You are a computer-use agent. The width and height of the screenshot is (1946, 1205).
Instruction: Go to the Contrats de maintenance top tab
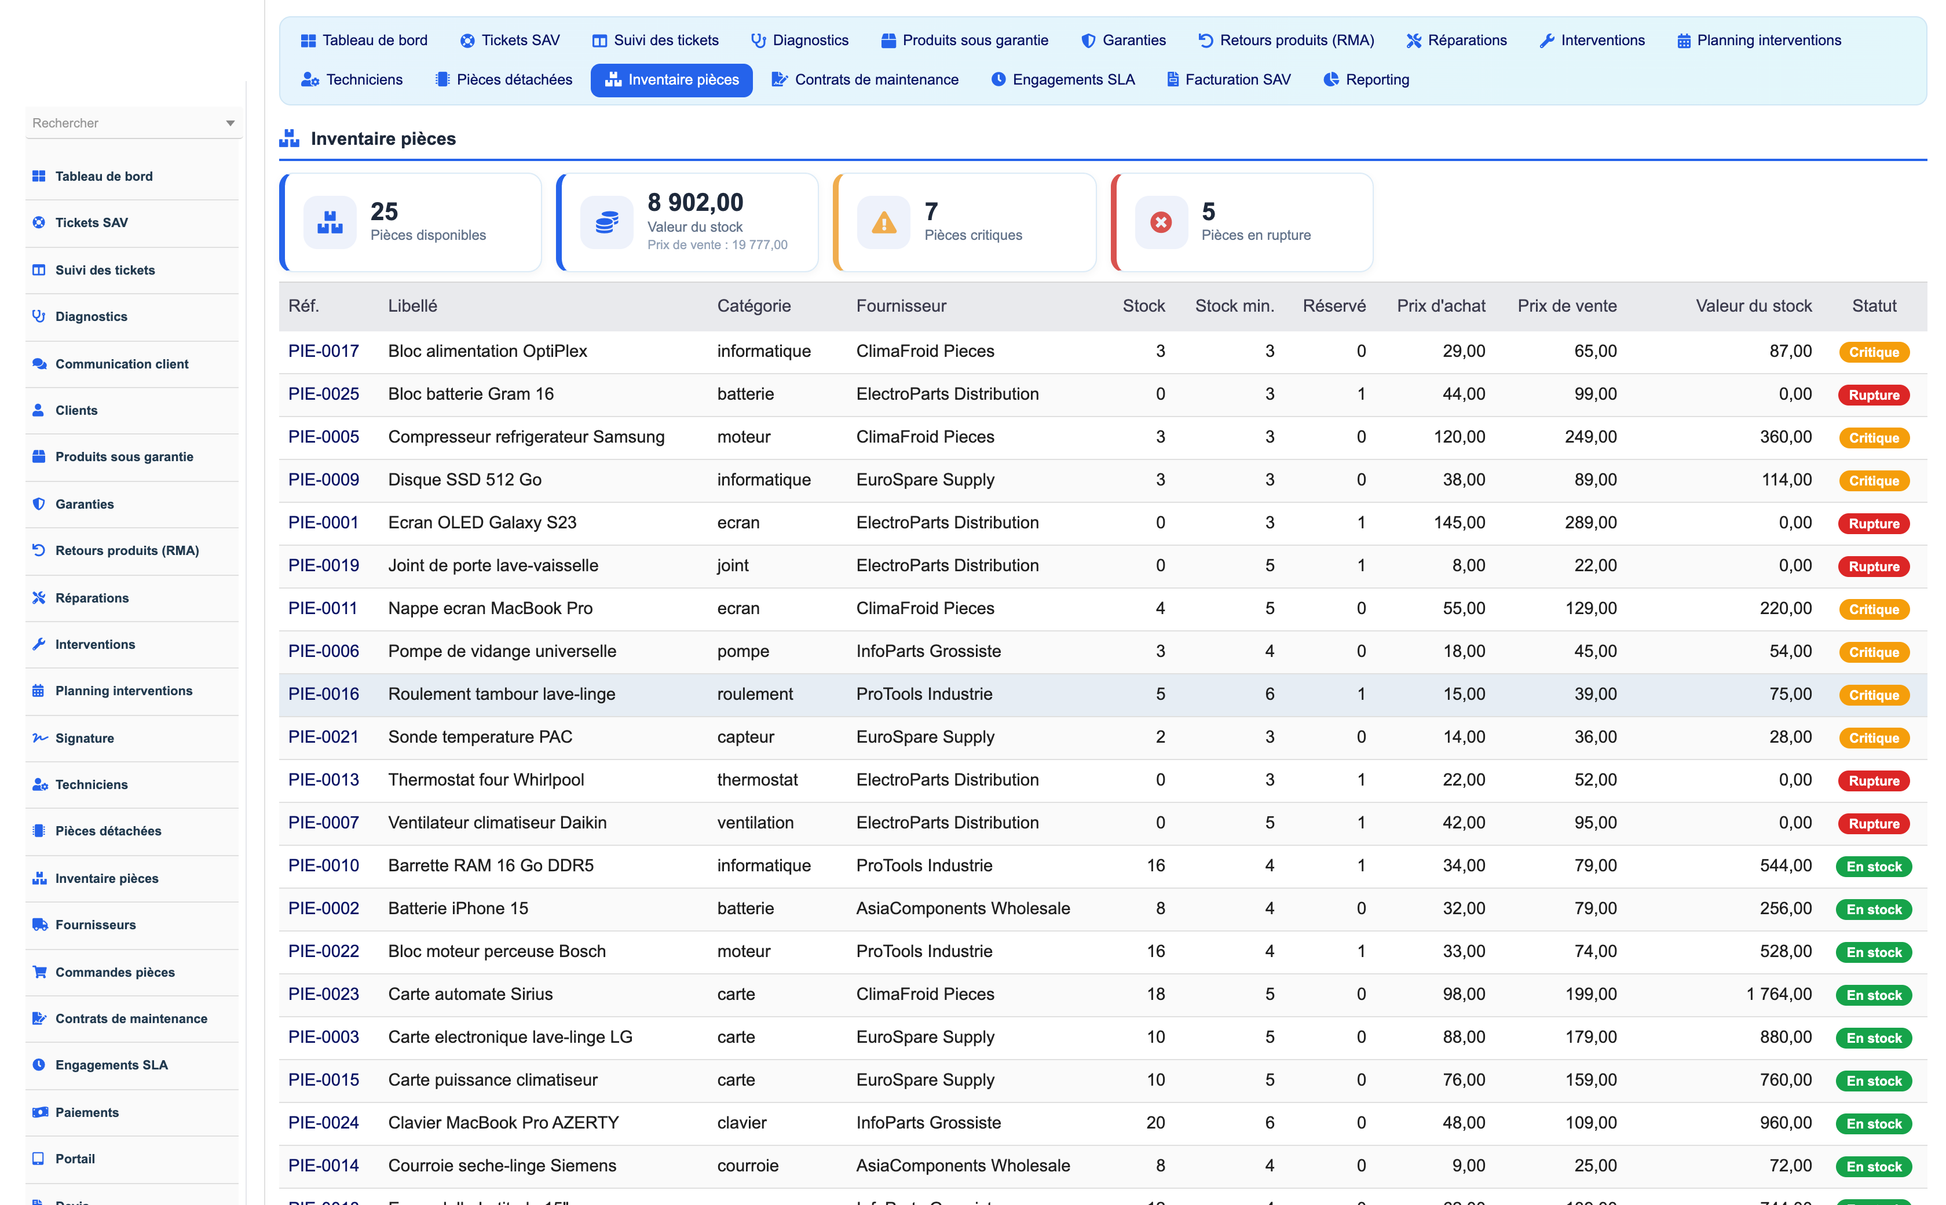pos(865,80)
